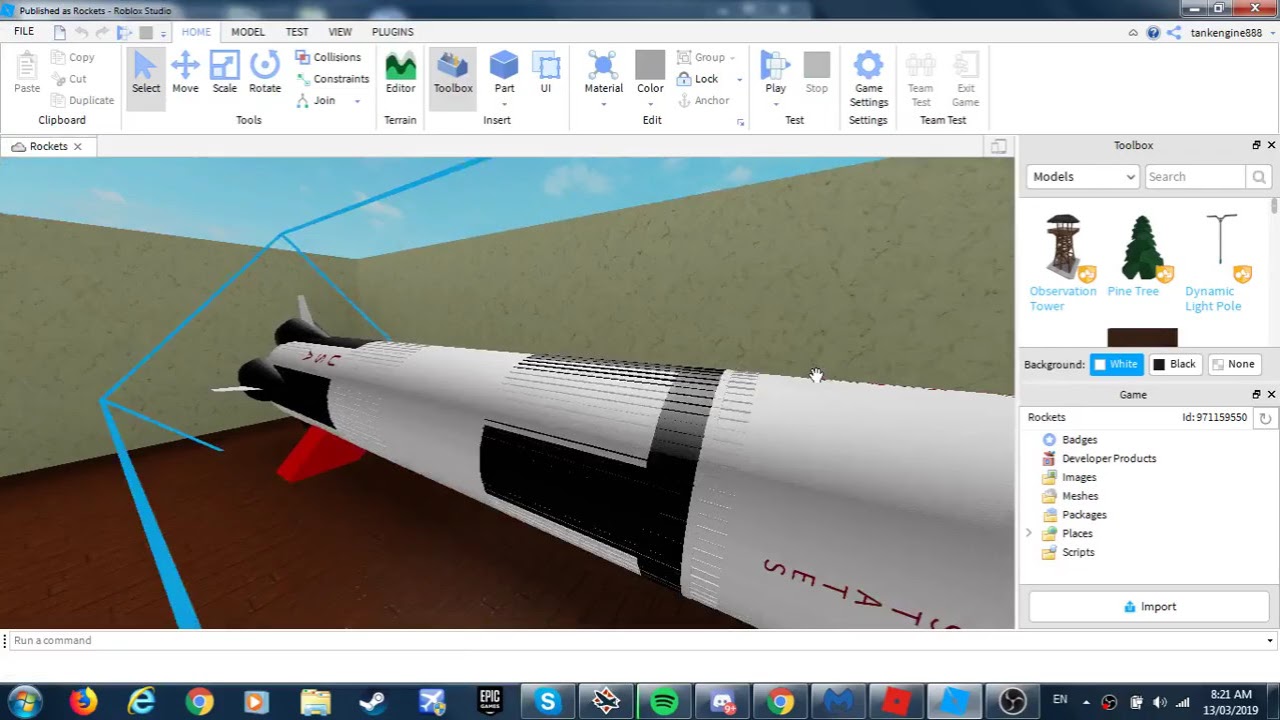Screen dimensions: 1280x720
Task: Click the Duplicate button
Action: pos(82,100)
